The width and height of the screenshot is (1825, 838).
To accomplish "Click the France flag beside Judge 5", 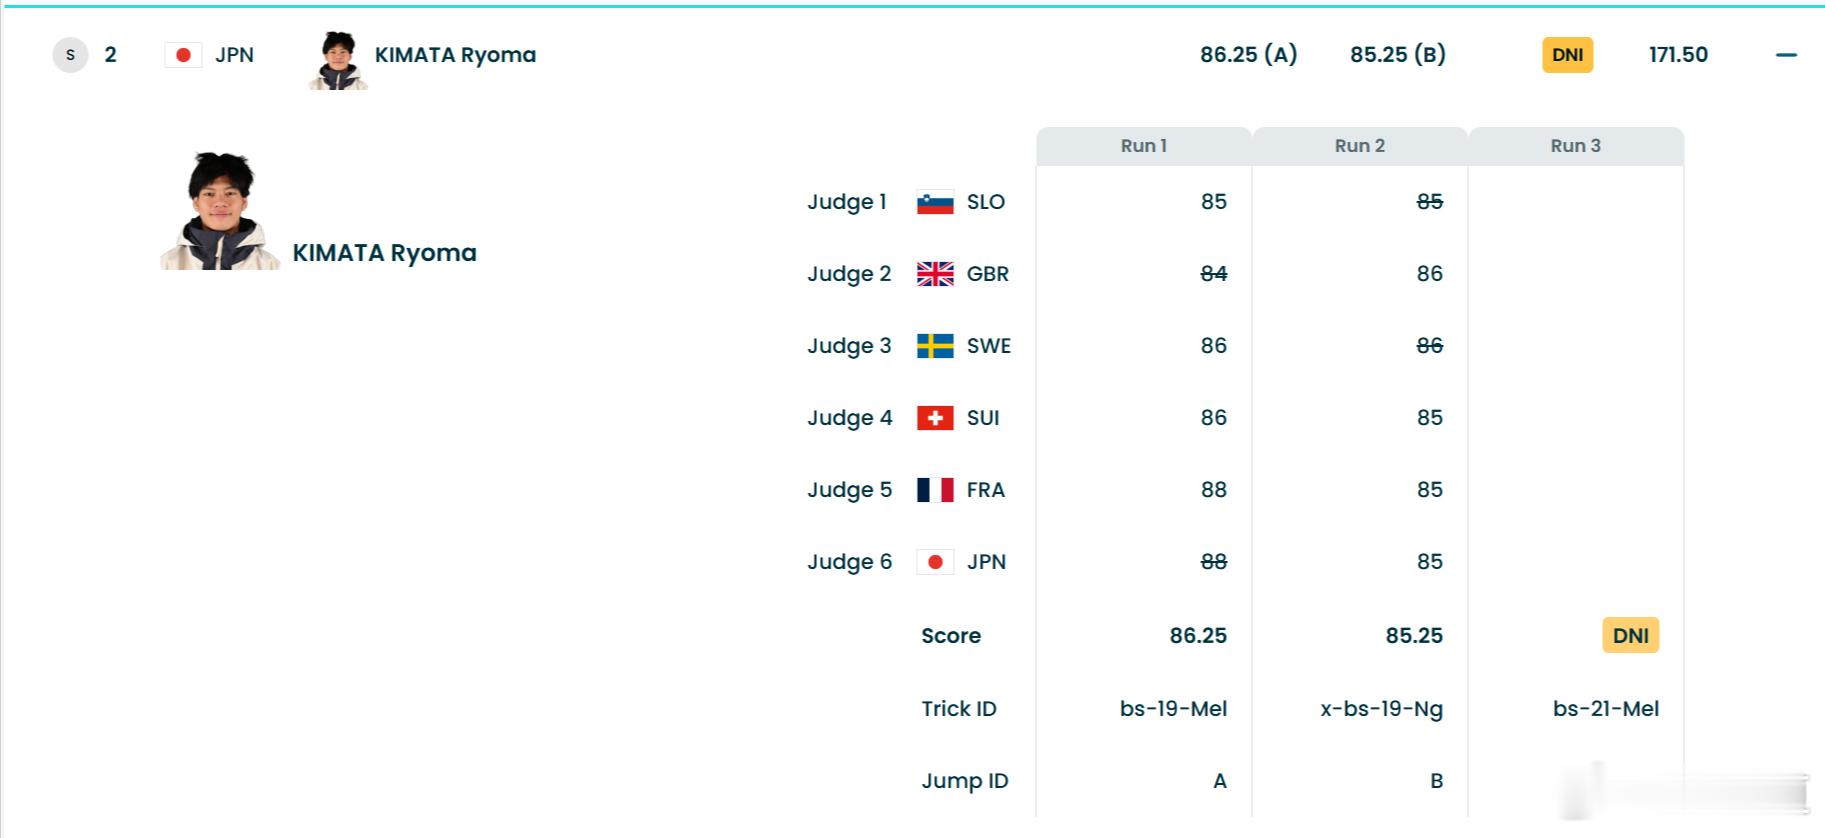I will click(x=935, y=490).
